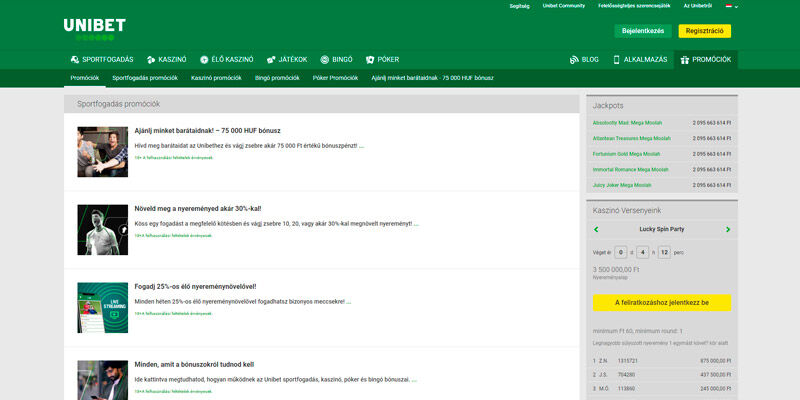Open Absolootly Mad: Mega Moolah jackpot
The height and width of the screenshot is (400, 800).
[x=628, y=123]
